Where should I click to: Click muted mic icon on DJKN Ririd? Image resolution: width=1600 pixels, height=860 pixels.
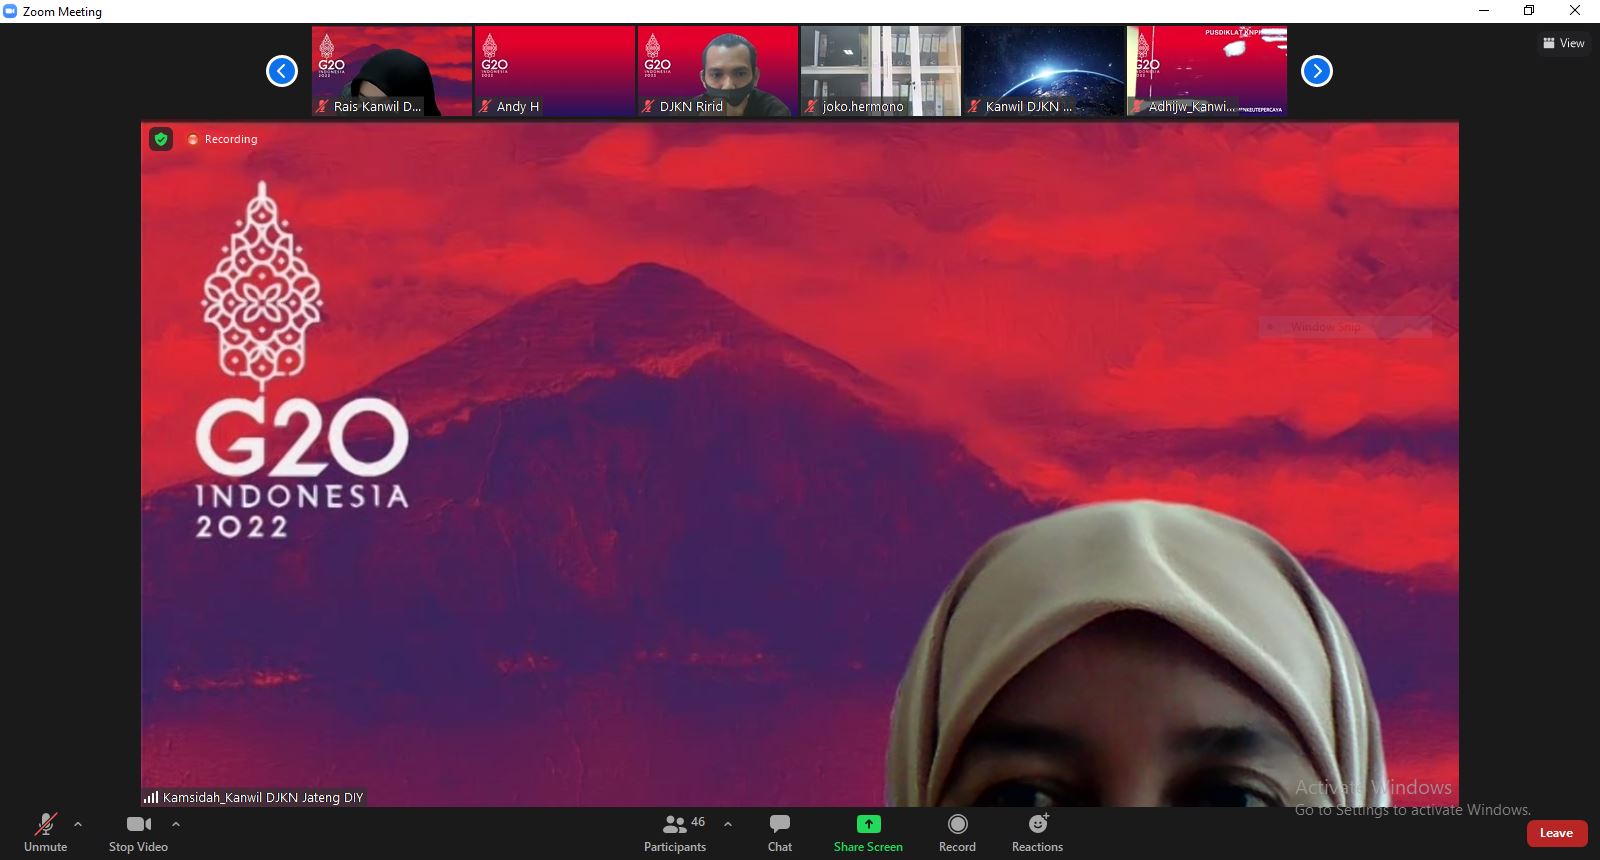(x=648, y=106)
